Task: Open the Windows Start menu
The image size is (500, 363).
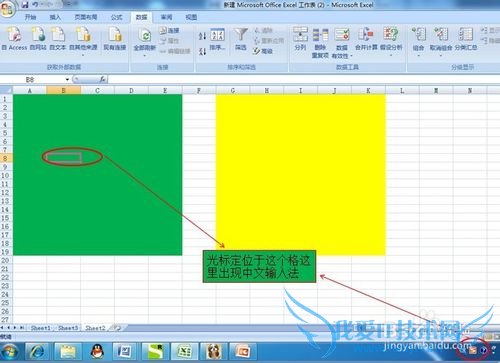Action: click(x=10, y=352)
